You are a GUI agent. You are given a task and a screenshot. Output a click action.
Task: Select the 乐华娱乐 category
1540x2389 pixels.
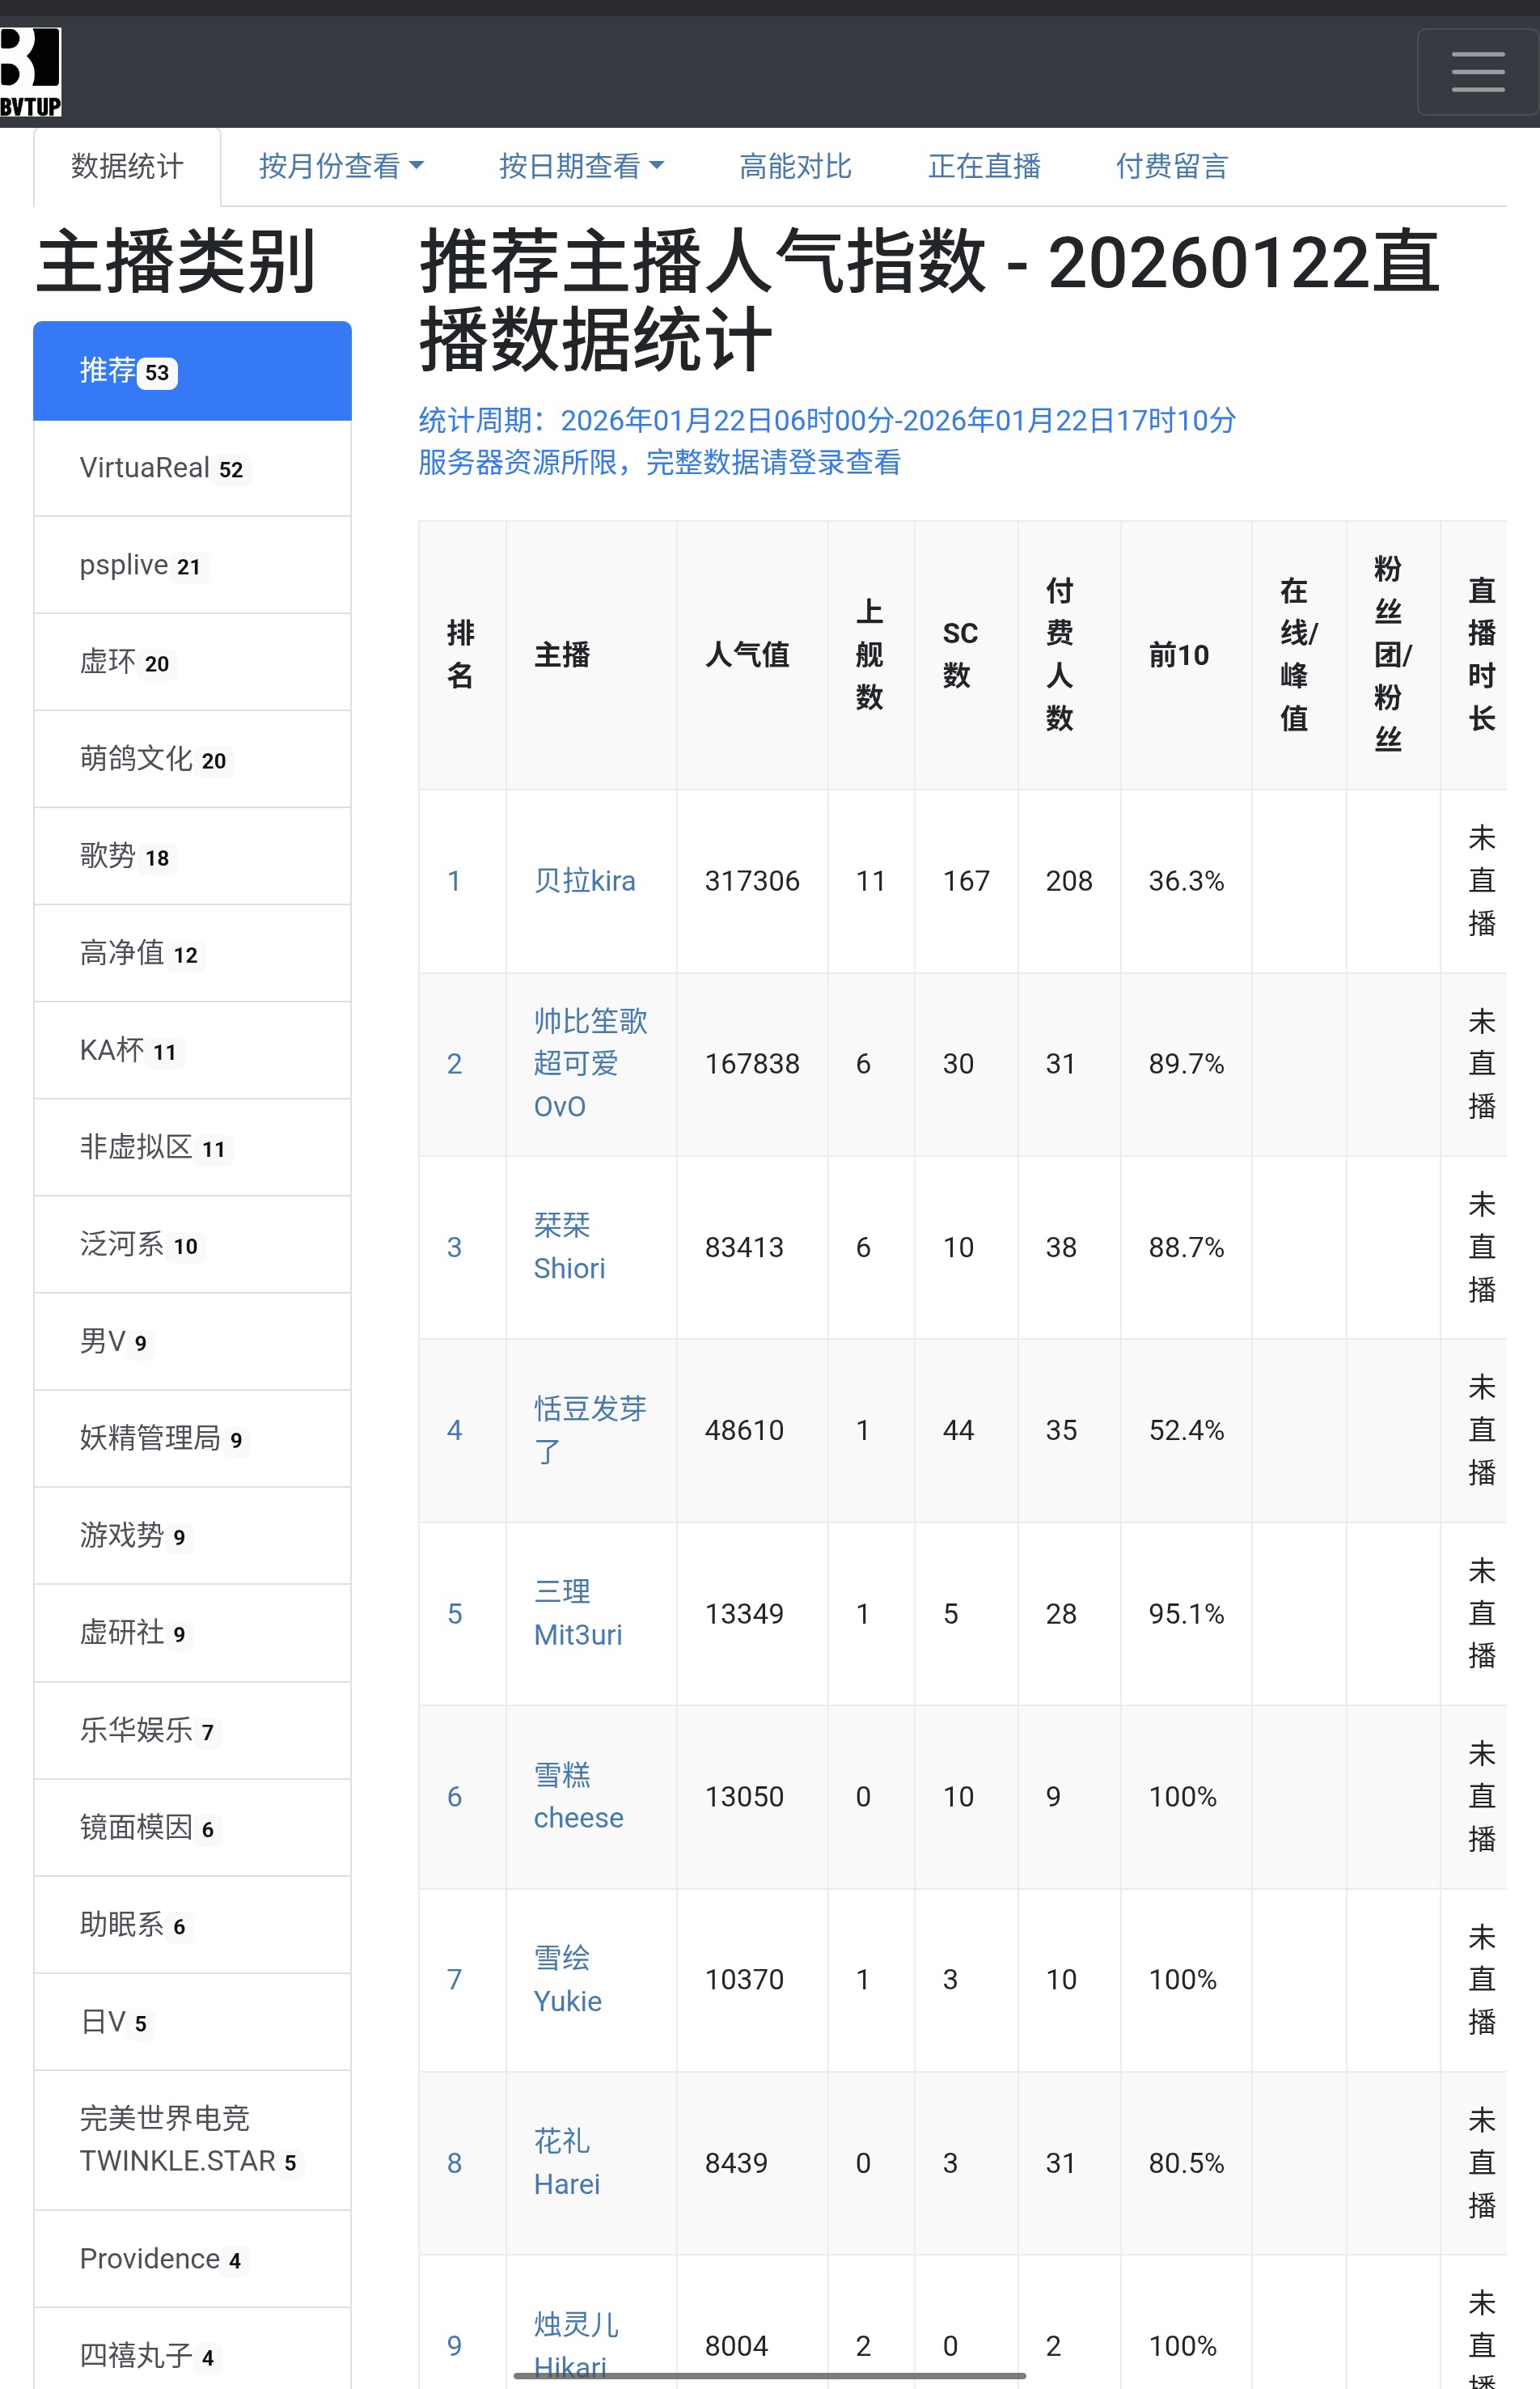[192, 1730]
